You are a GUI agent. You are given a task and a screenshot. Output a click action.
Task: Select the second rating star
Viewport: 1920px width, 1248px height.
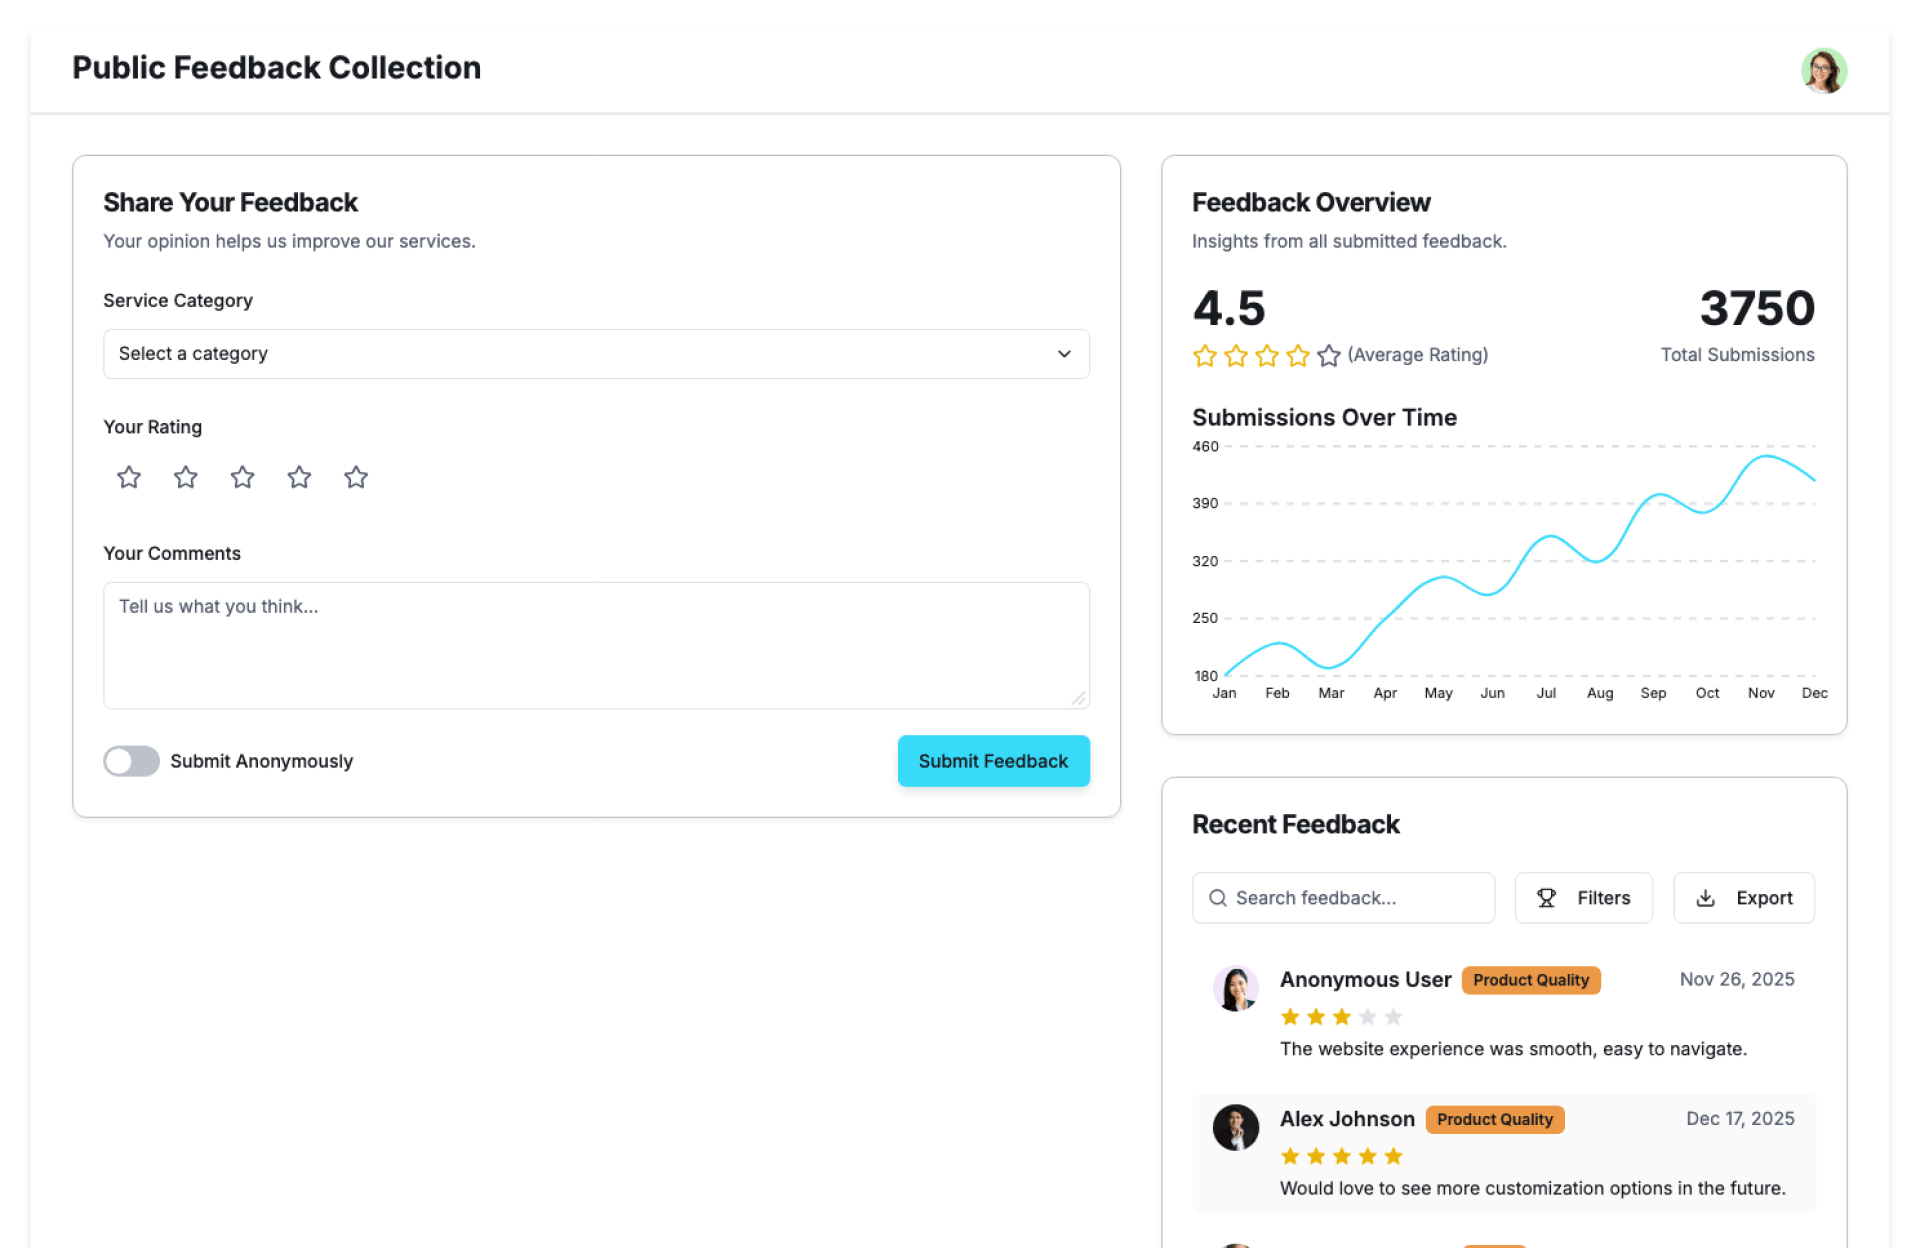coord(186,477)
